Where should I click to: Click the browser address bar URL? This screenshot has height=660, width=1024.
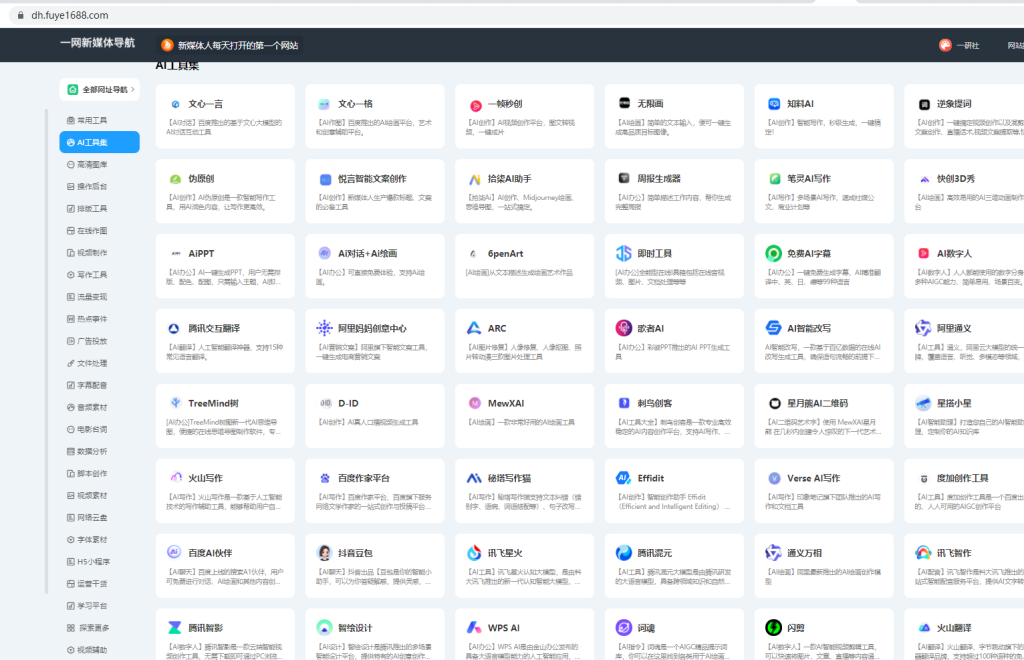pyautogui.click(x=70, y=15)
